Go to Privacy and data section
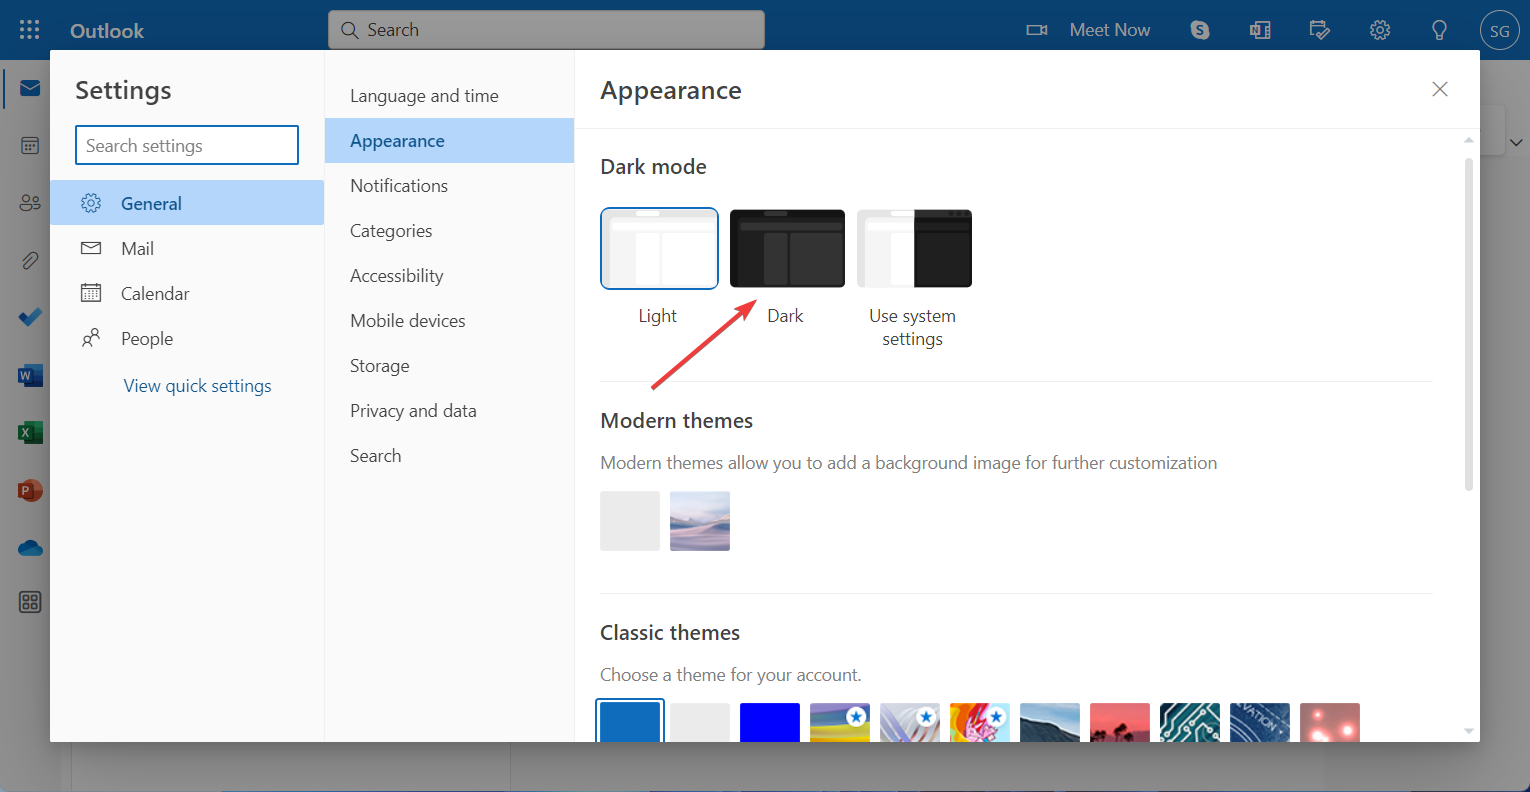Screen dimensions: 1530x792 (x=449, y=411)
